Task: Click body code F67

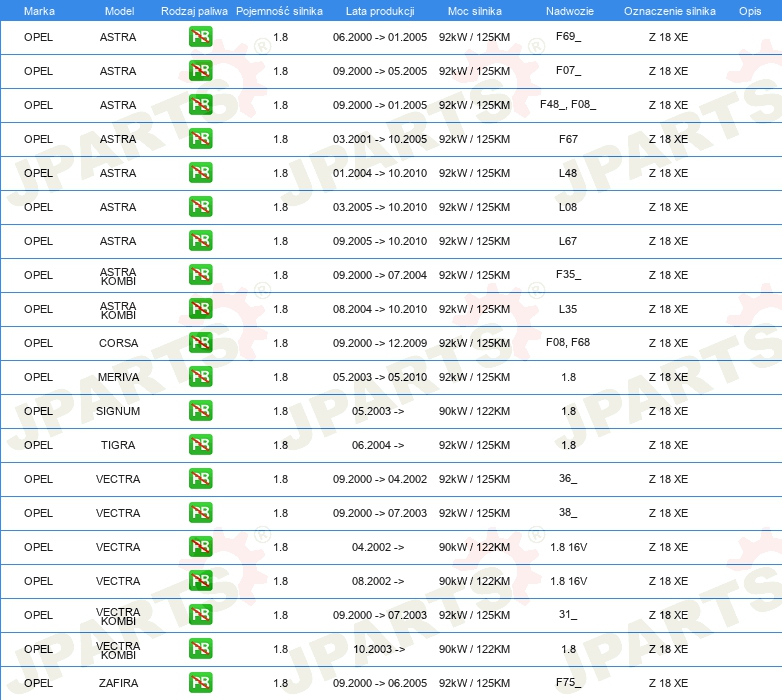Action: tap(568, 139)
